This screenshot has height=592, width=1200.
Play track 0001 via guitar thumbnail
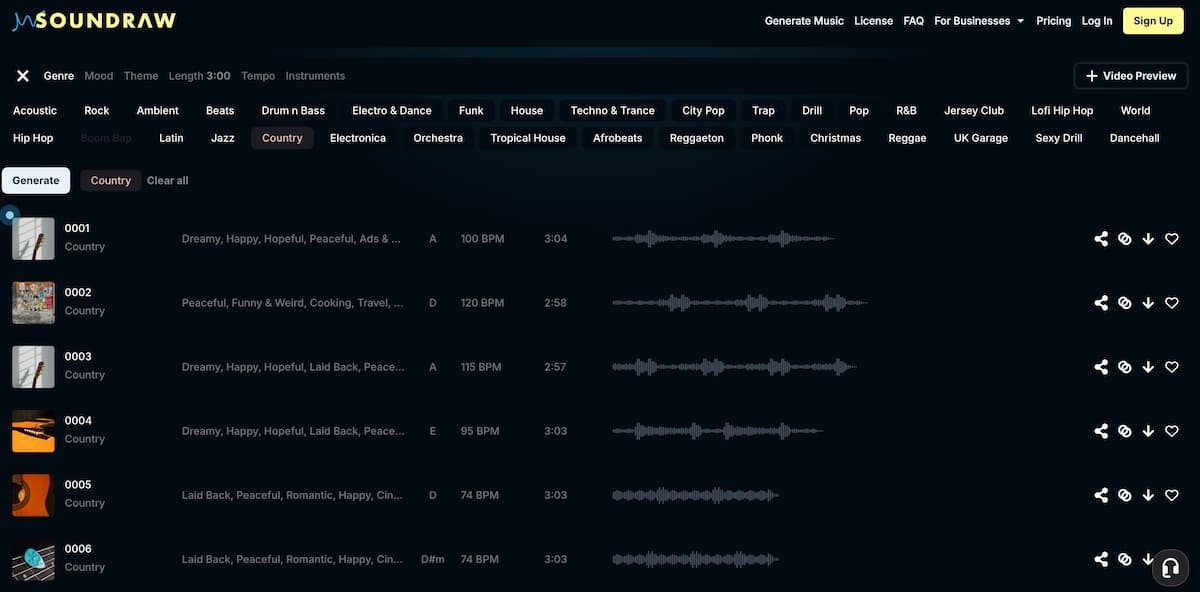(33, 239)
